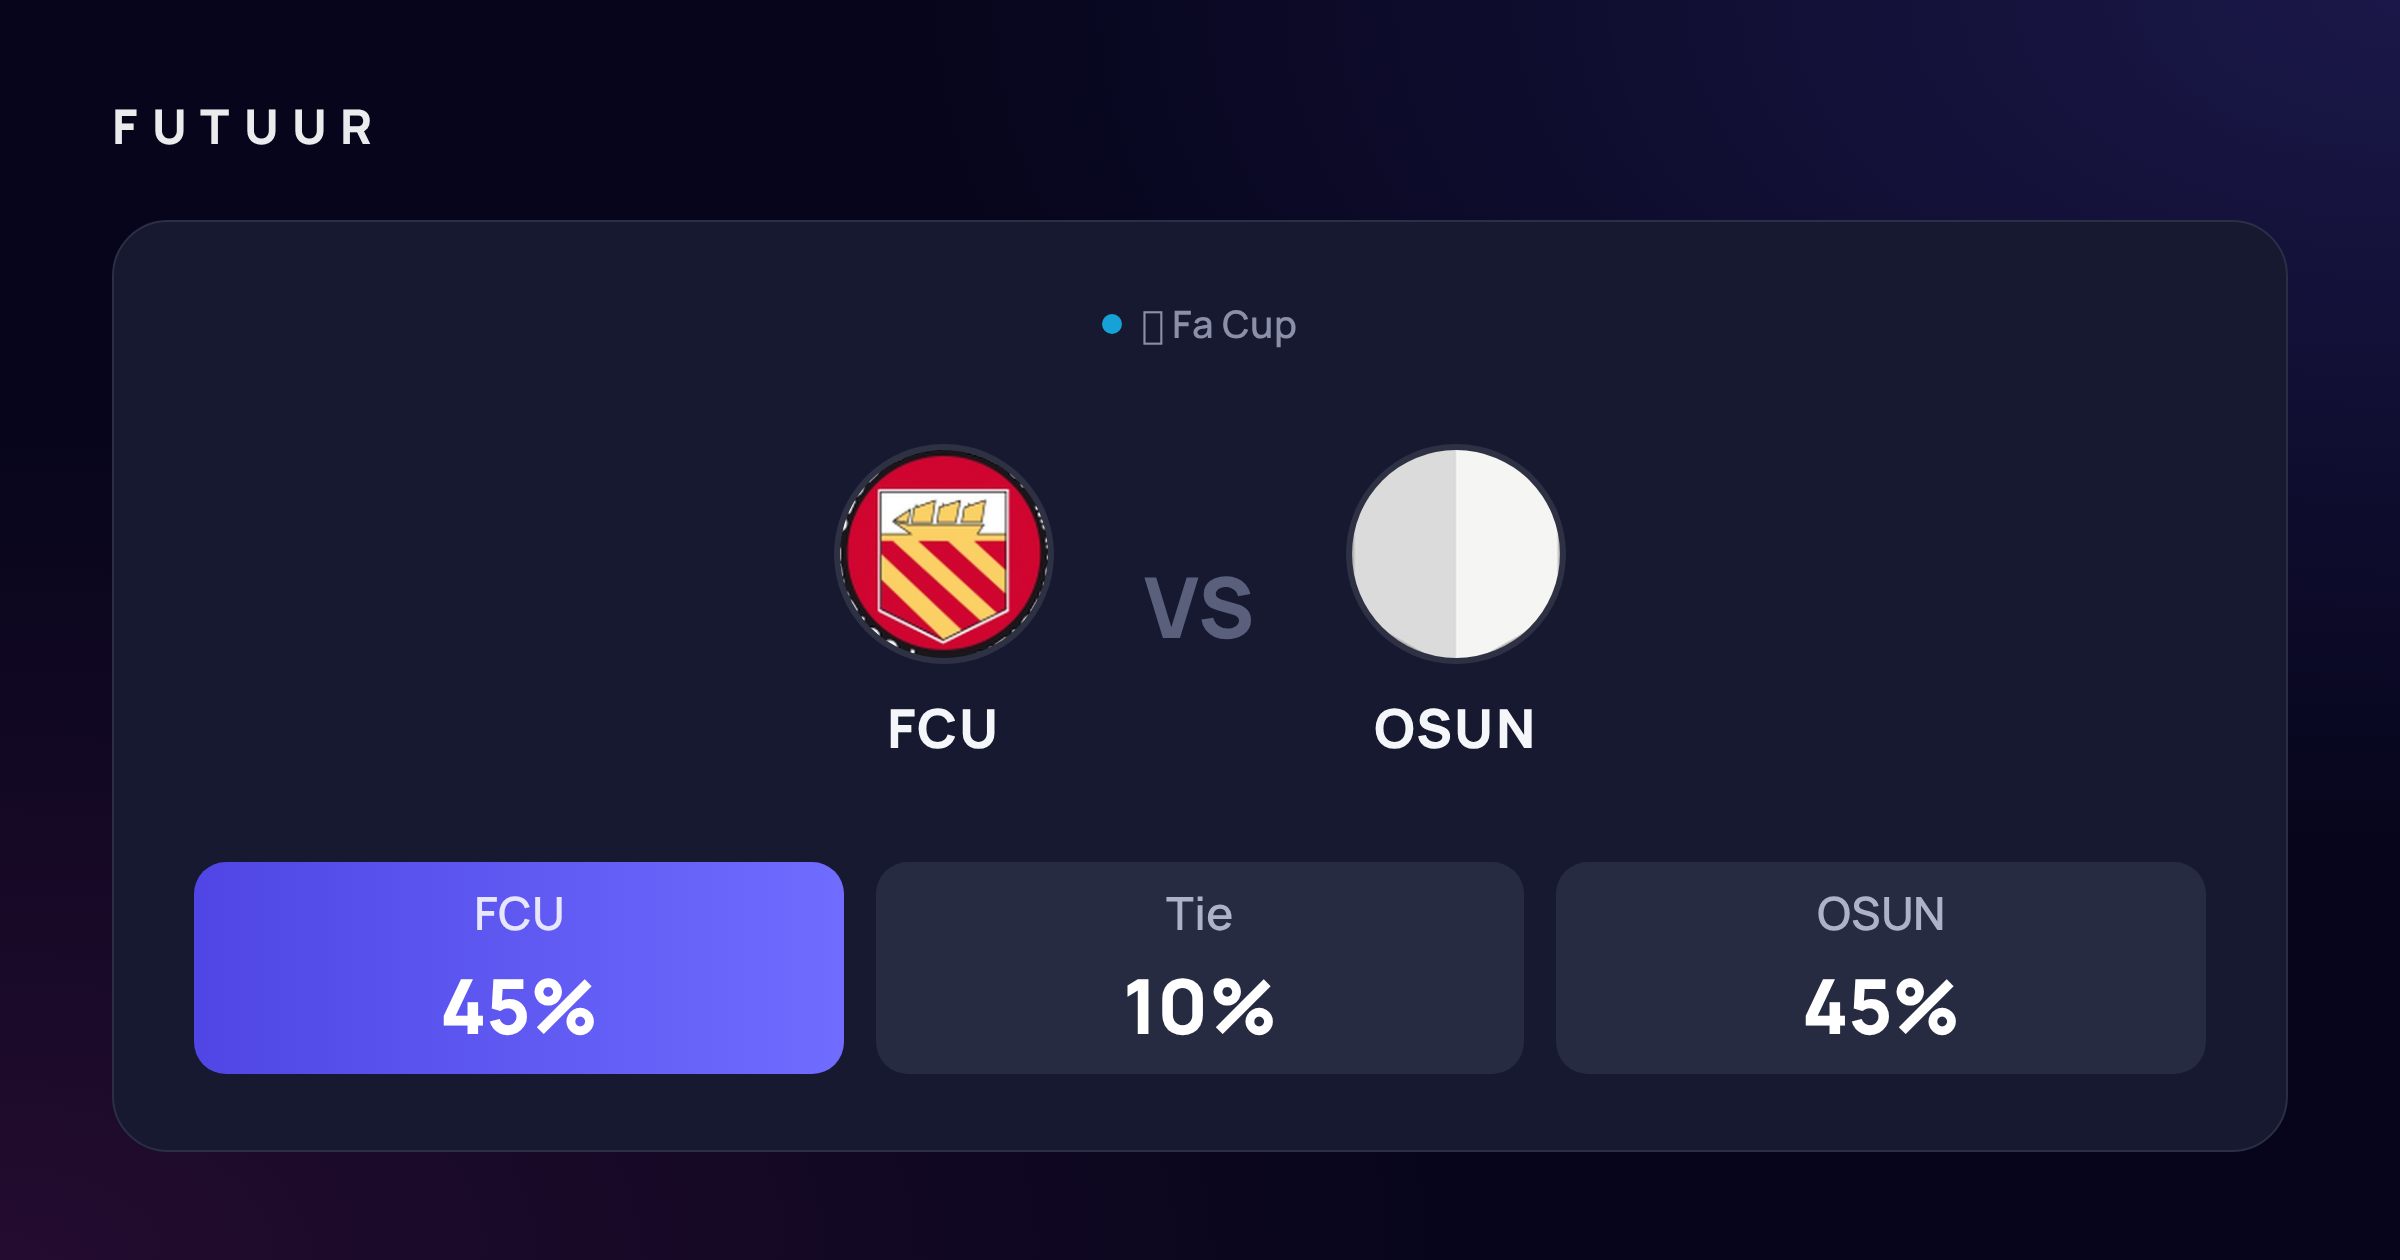Click the 10% value in Tie box
The width and height of the screenshot is (2400, 1260).
[x=1200, y=1007]
